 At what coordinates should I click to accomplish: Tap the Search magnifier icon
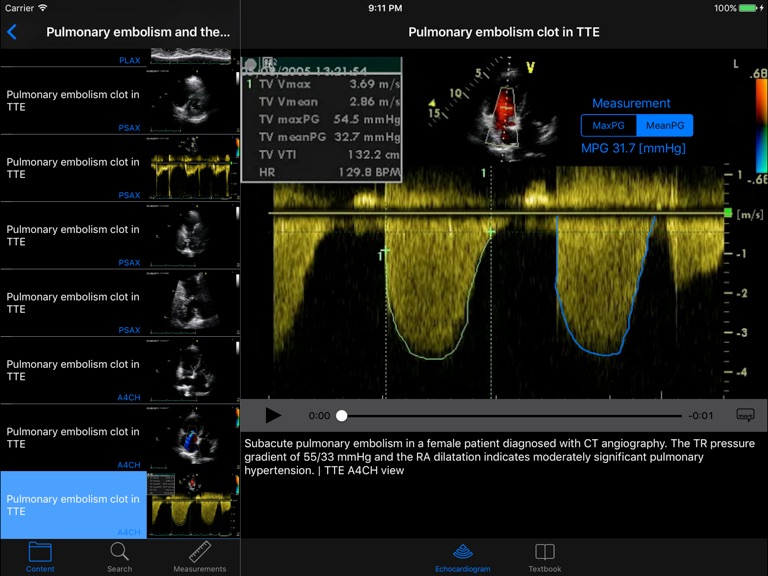coord(120,552)
